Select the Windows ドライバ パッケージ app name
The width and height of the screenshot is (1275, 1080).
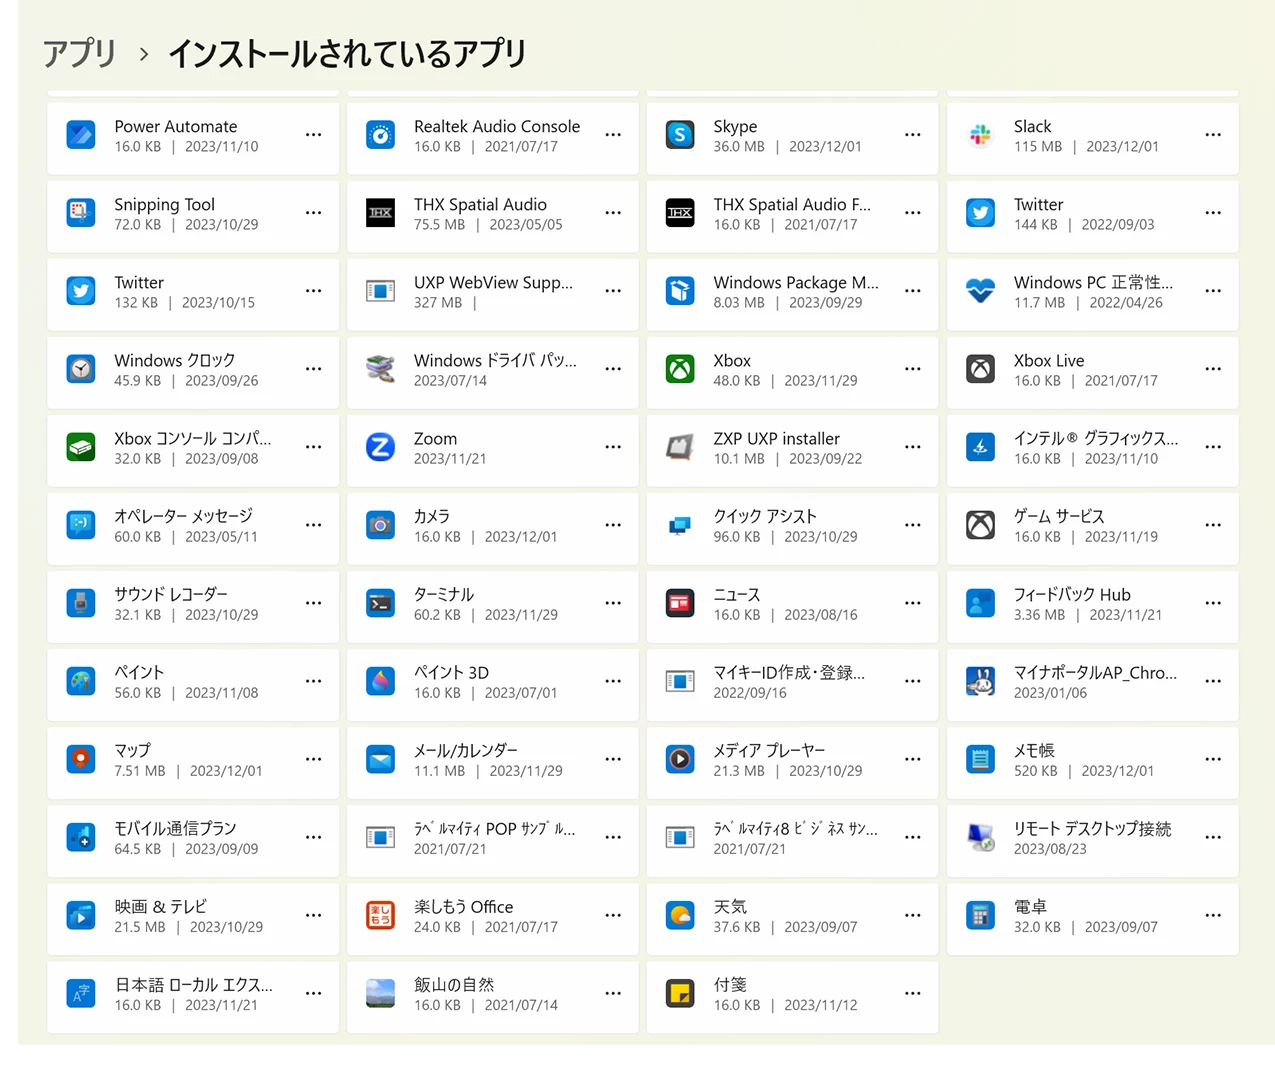[495, 360]
